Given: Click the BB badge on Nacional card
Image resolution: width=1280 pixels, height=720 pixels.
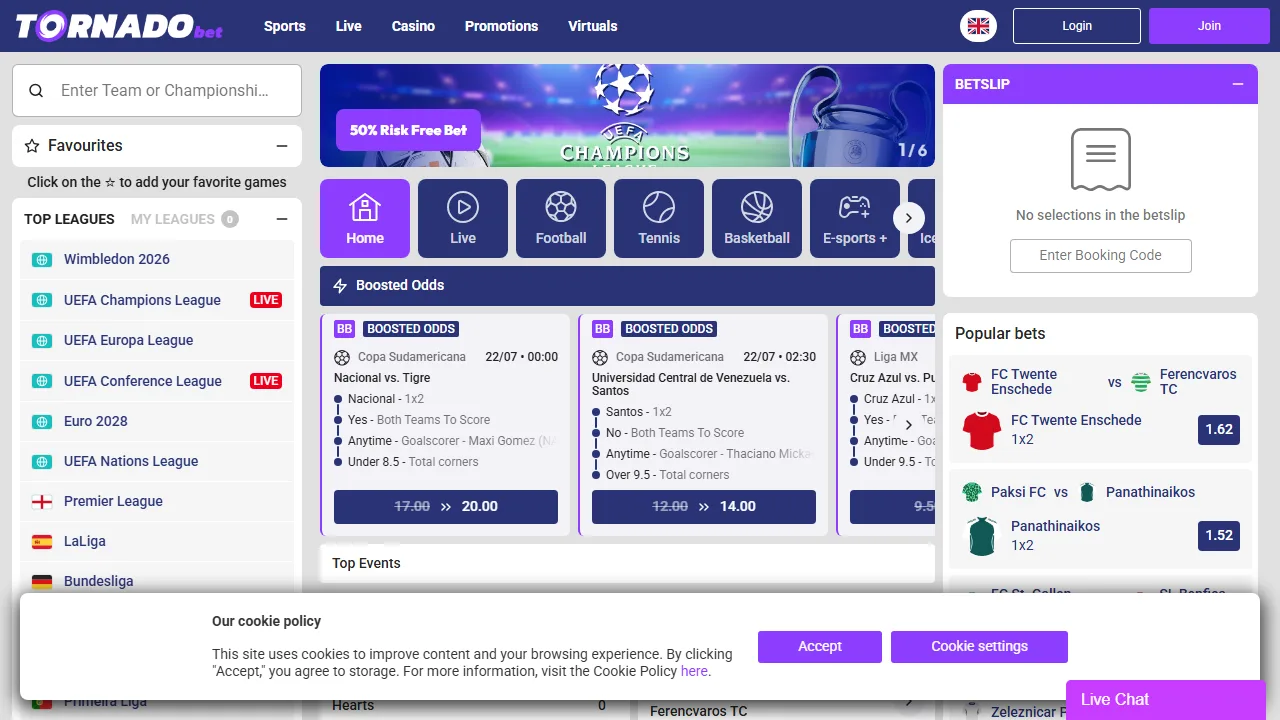Looking at the screenshot, I should point(344,329).
